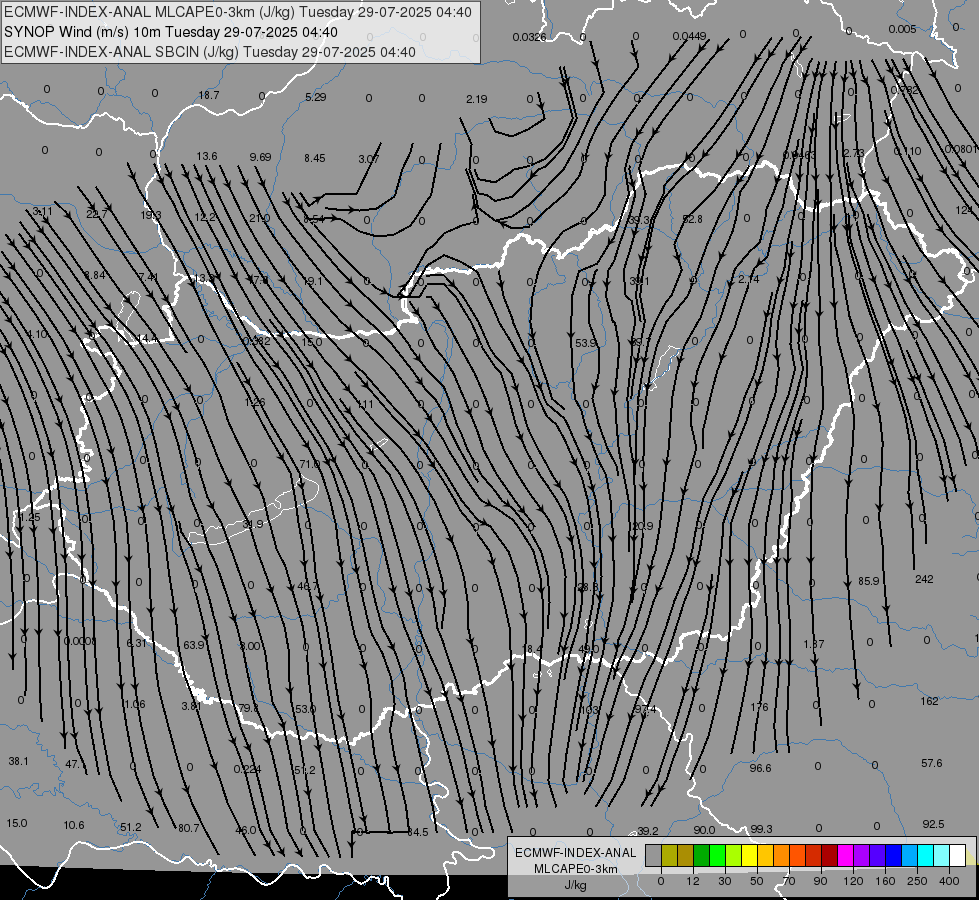This screenshot has height=900, width=979.
Task: Click the map value 9.69
Action: coord(260,157)
